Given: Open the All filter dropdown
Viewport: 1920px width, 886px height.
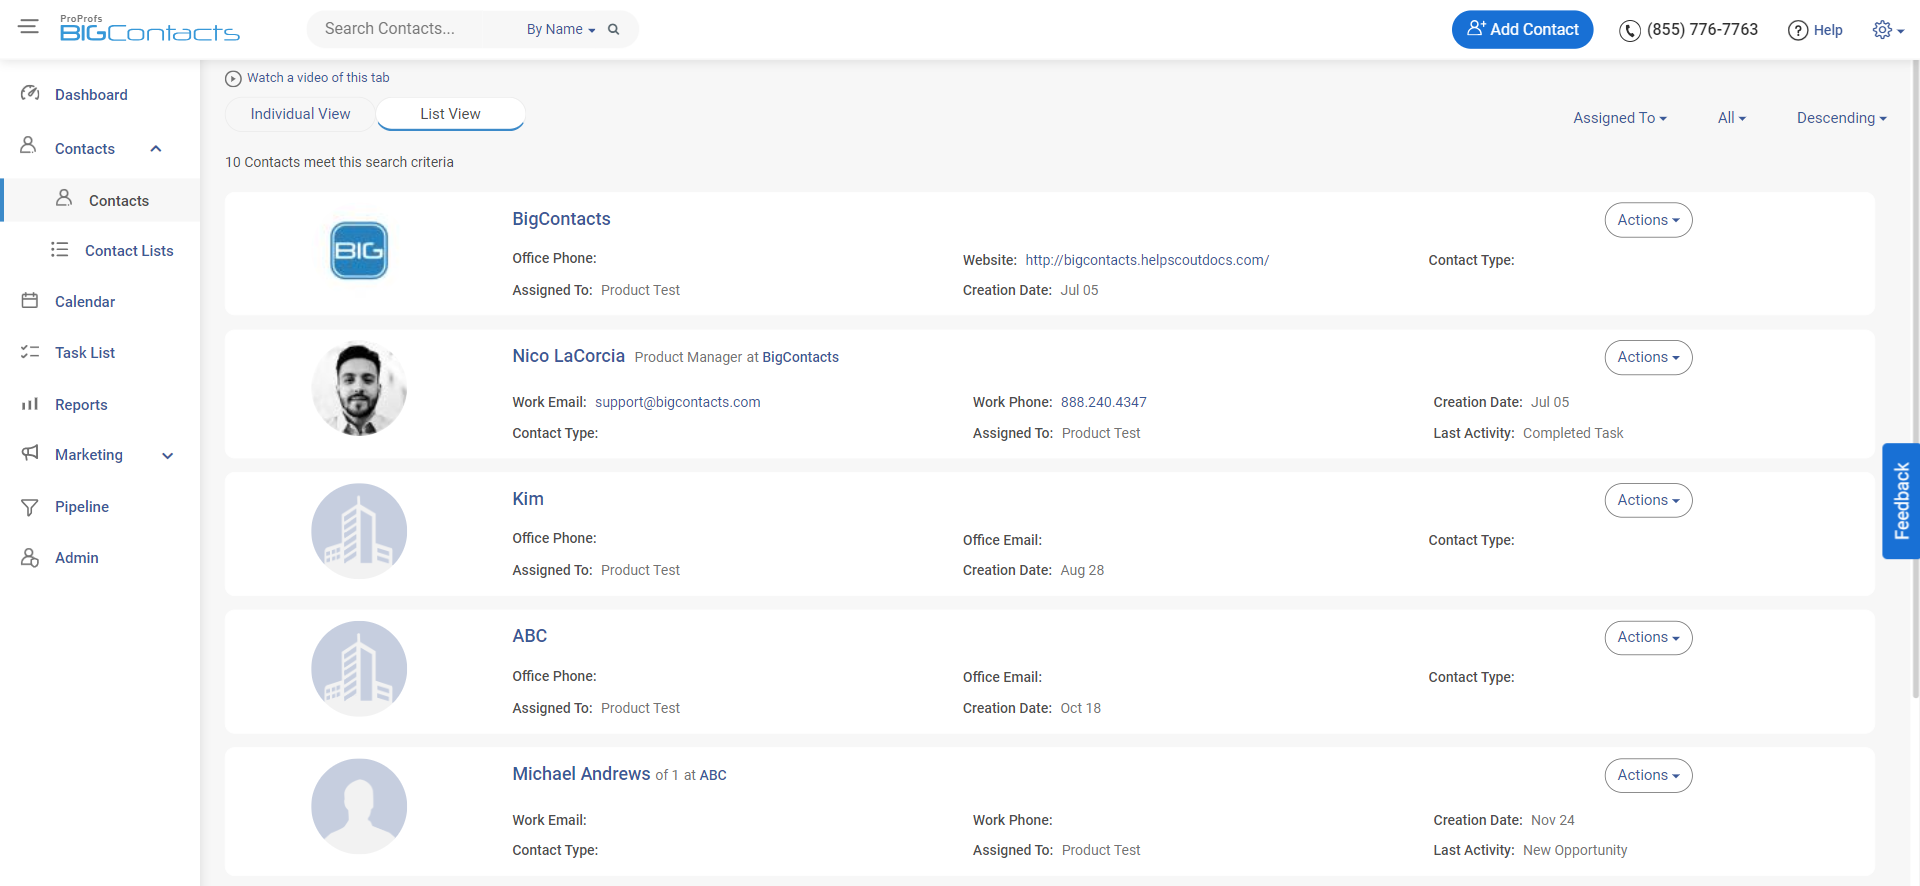Looking at the screenshot, I should pos(1732,118).
